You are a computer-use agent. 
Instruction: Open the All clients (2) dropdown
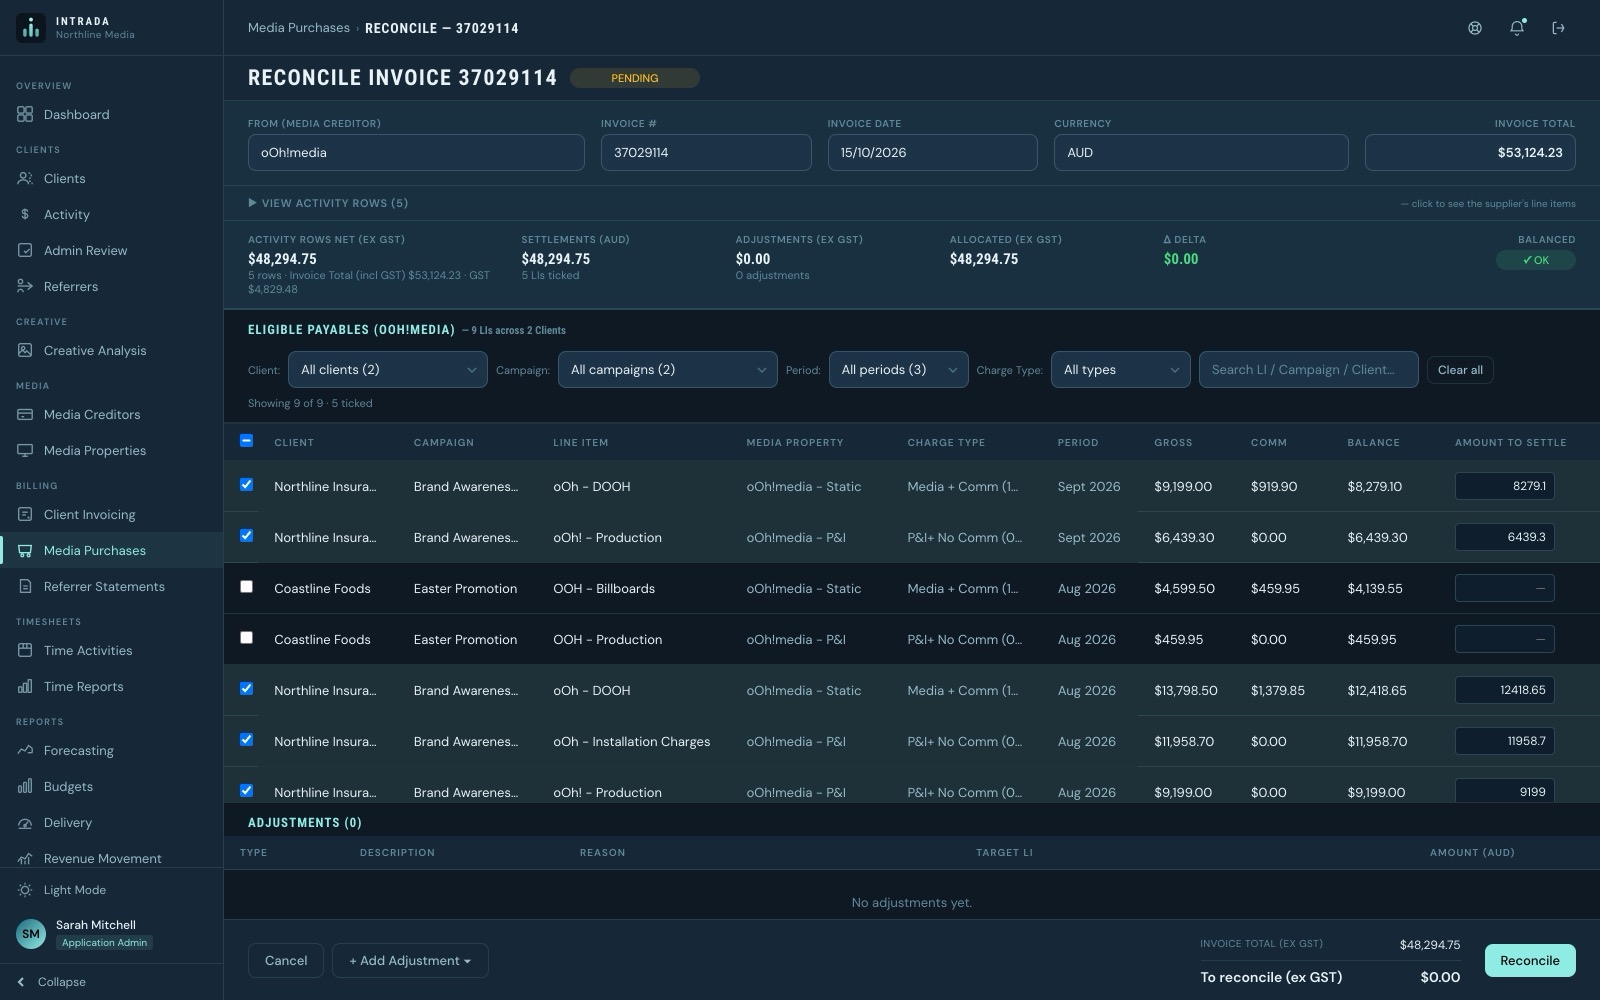(x=388, y=370)
